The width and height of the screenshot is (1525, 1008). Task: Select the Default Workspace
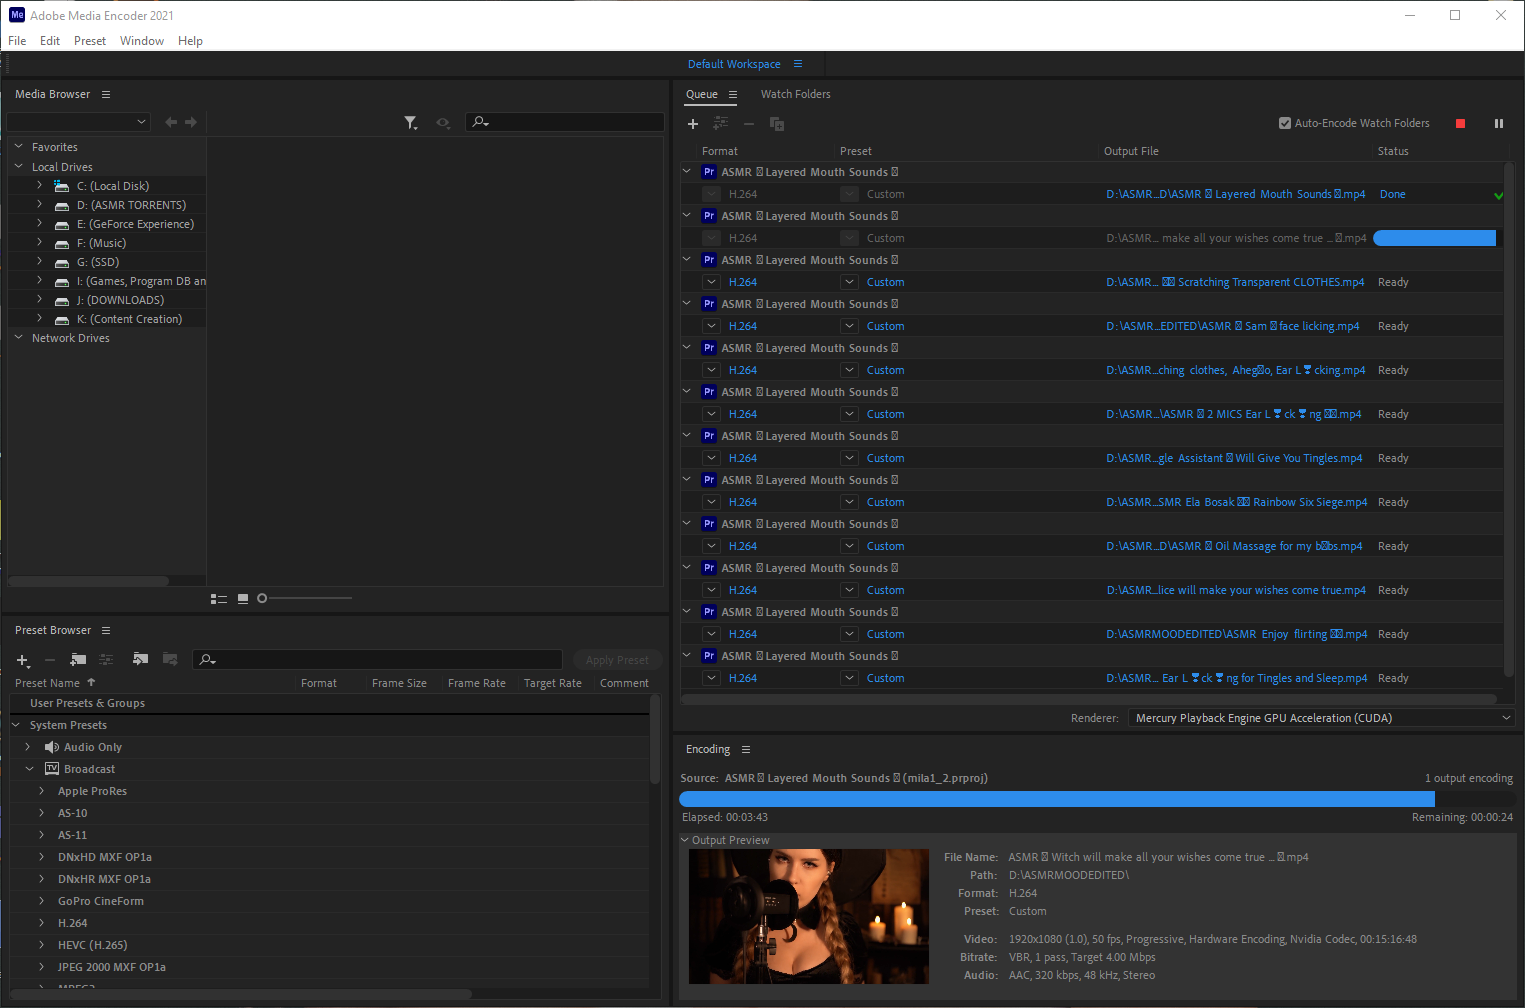[x=734, y=64]
